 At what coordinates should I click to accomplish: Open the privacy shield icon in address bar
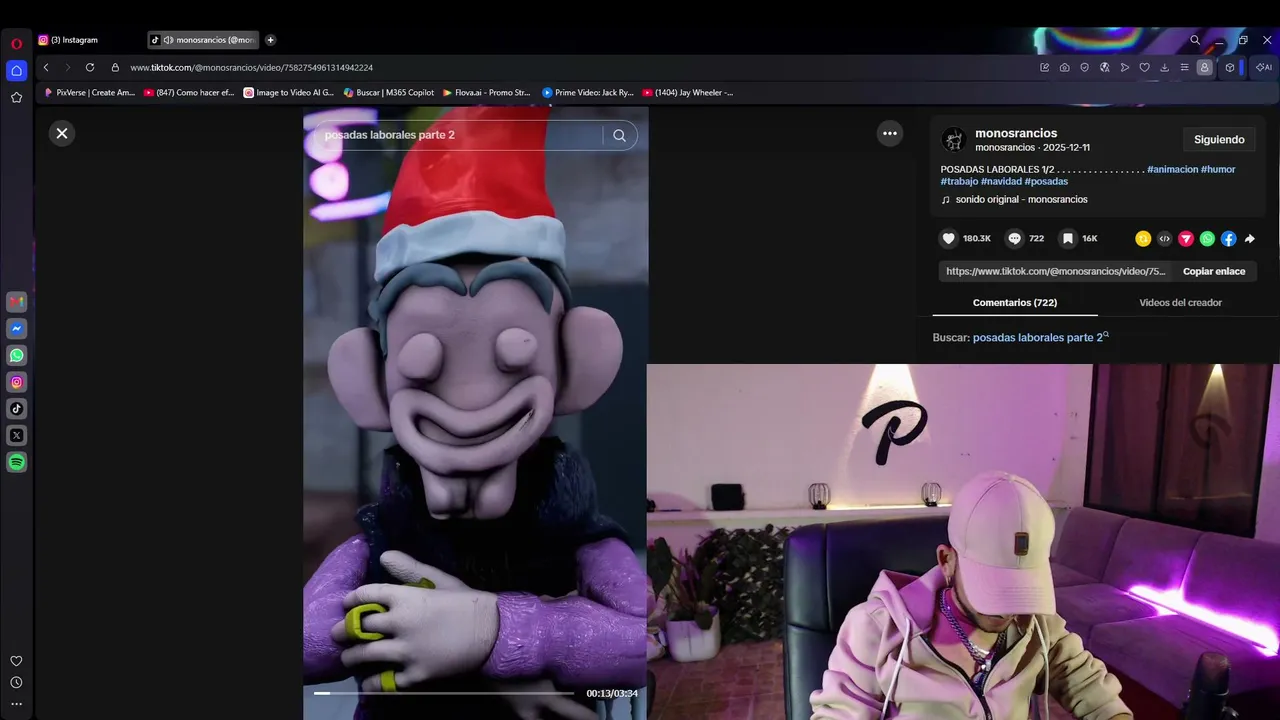[1084, 67]
